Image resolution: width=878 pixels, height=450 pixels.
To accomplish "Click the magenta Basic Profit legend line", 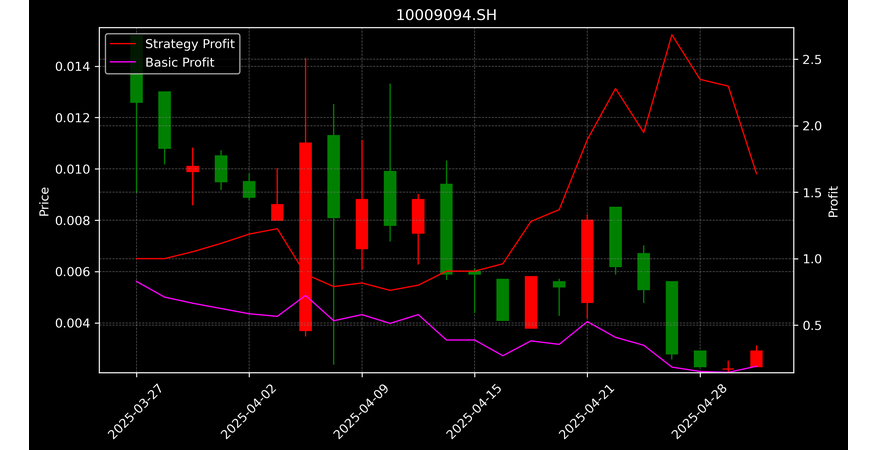I will (123, 62).
